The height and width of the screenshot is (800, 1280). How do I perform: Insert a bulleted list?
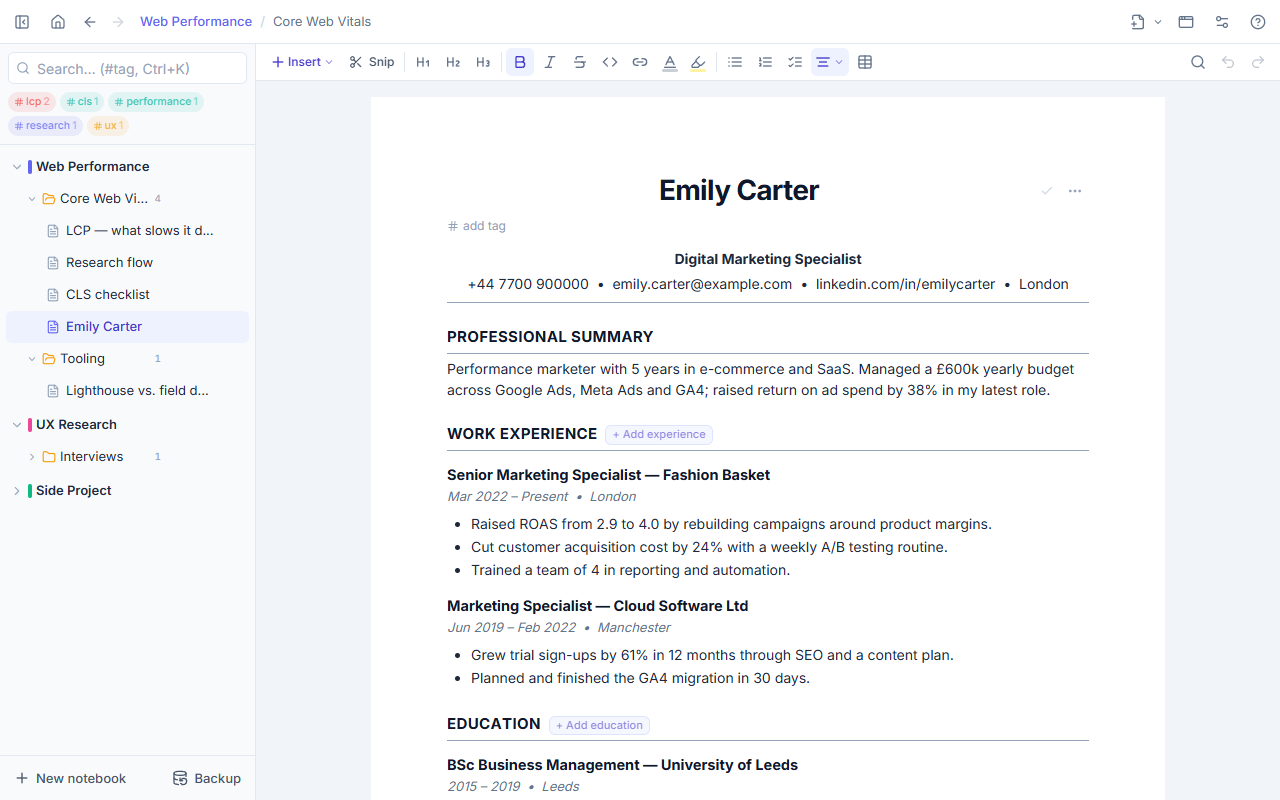pos(735,62)
